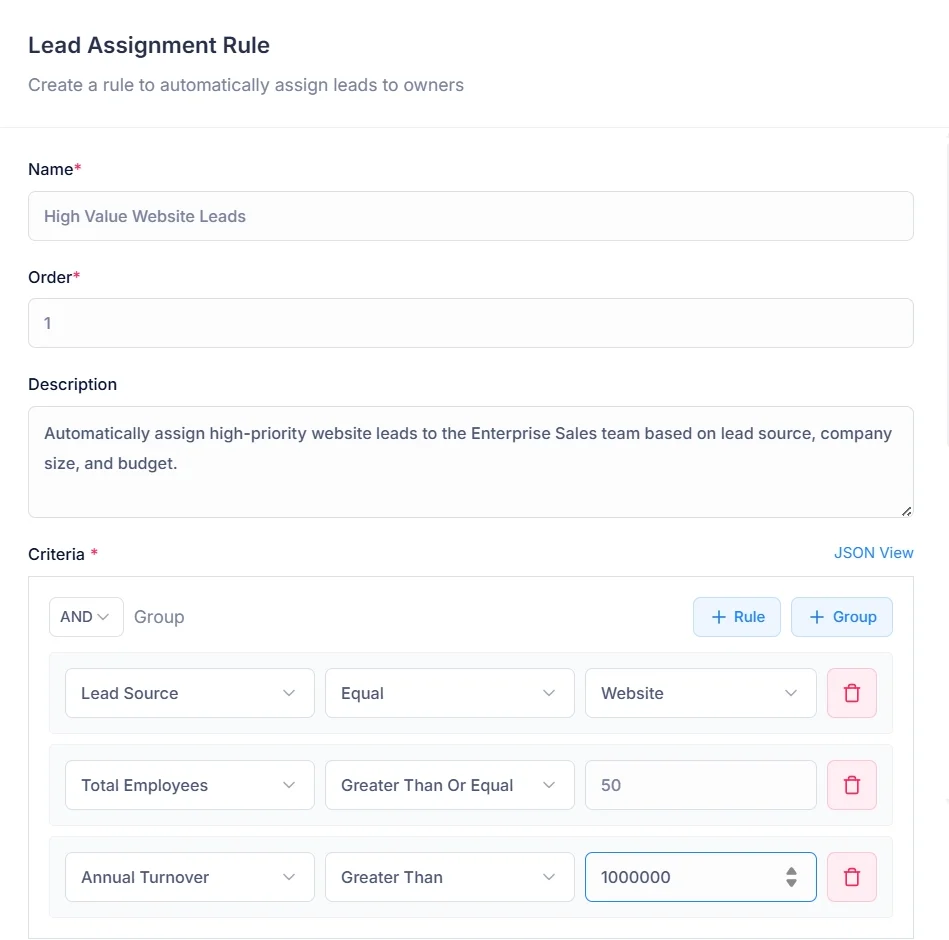Delete the Annual Turnover criteria rule
The height and width of the screenshot is (940, 949).
[x=852, y=877]
